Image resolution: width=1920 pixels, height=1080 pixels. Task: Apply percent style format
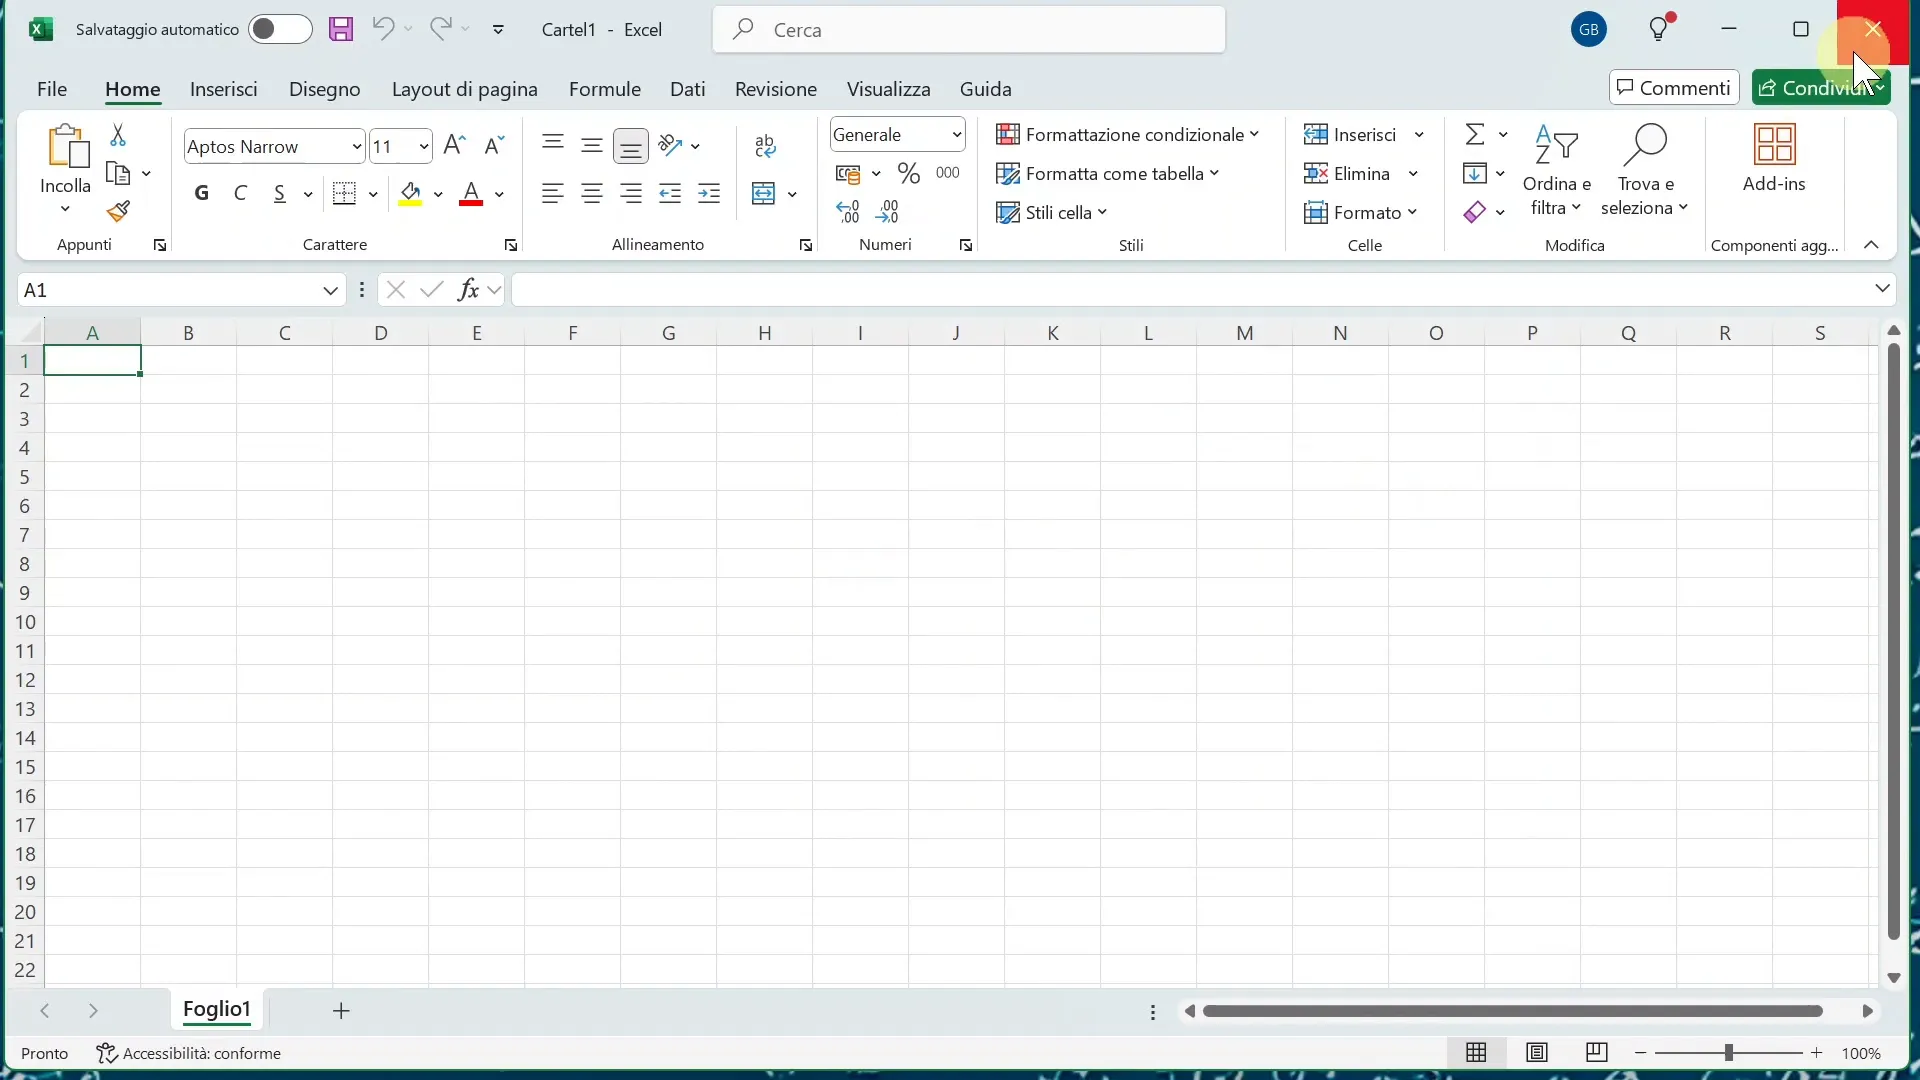coord(909,174)
